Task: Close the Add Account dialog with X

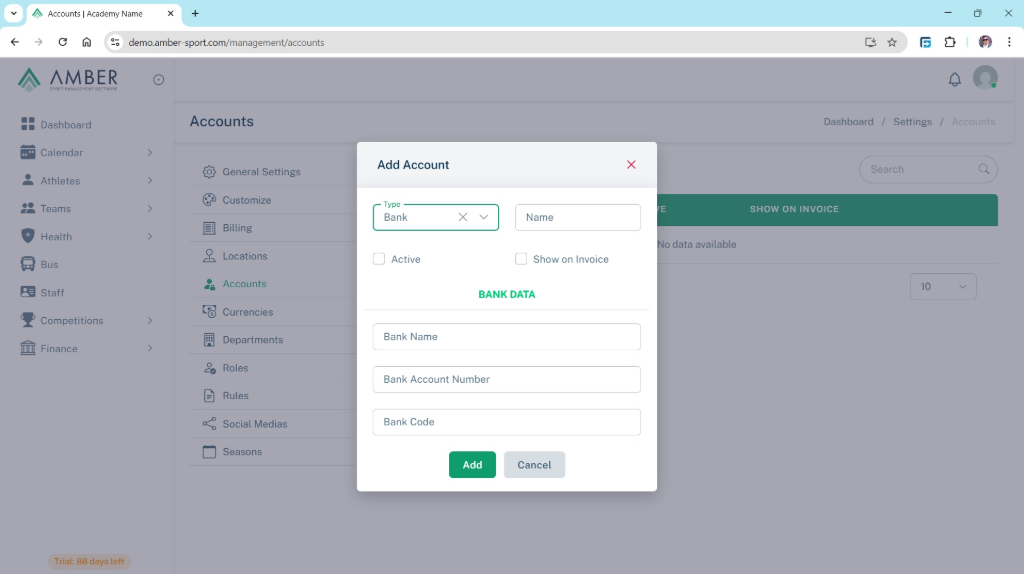Action: (631, 165)
